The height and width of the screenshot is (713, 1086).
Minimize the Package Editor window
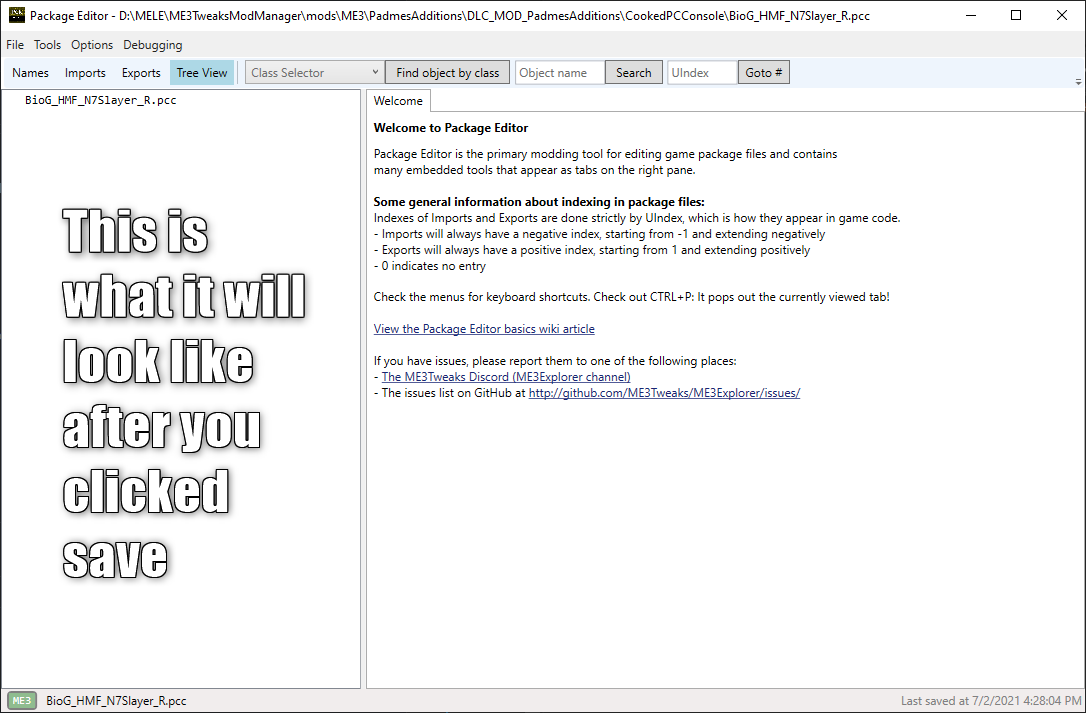click(x=971, y=15)
